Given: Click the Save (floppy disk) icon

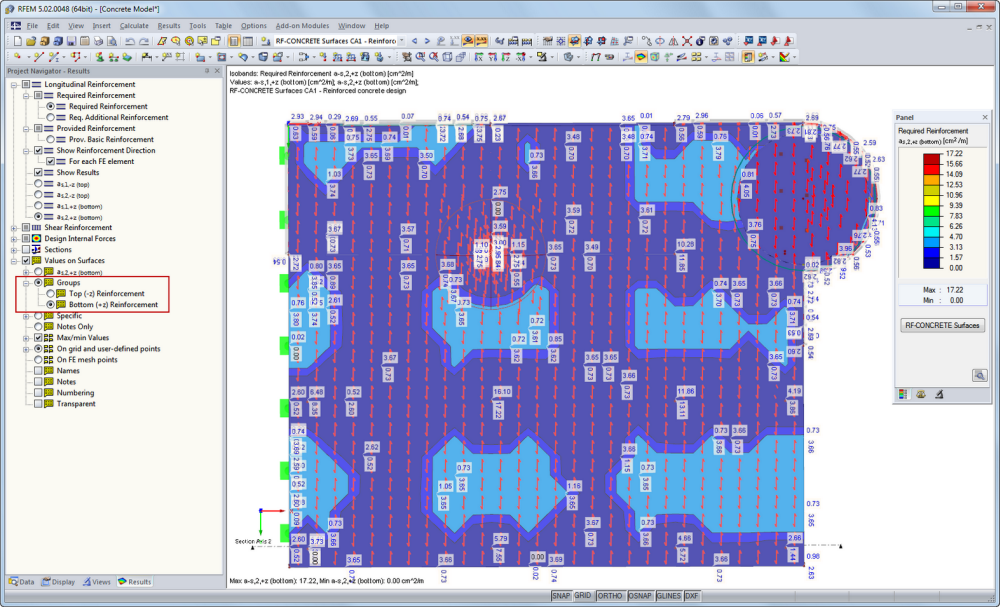Looking at the screenshot, I should [x=71, y=41].
